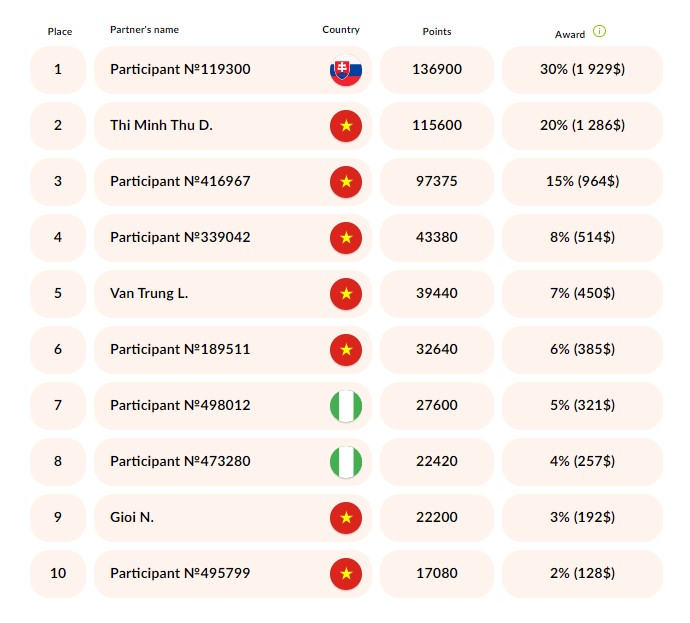This screenshot has height=623, width=690.
Task: Select the Partner's name column header
Action: coord(144,29)
